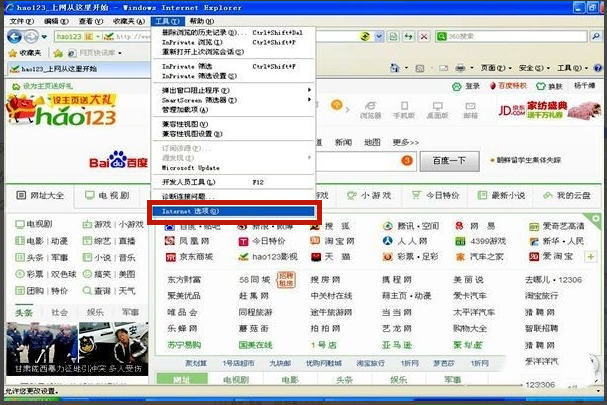The width and height of the screenshot is (607, 405).
Task: Open the address bar history dropdown arrow
Action: pyautogui.click(x=379, y=36)
